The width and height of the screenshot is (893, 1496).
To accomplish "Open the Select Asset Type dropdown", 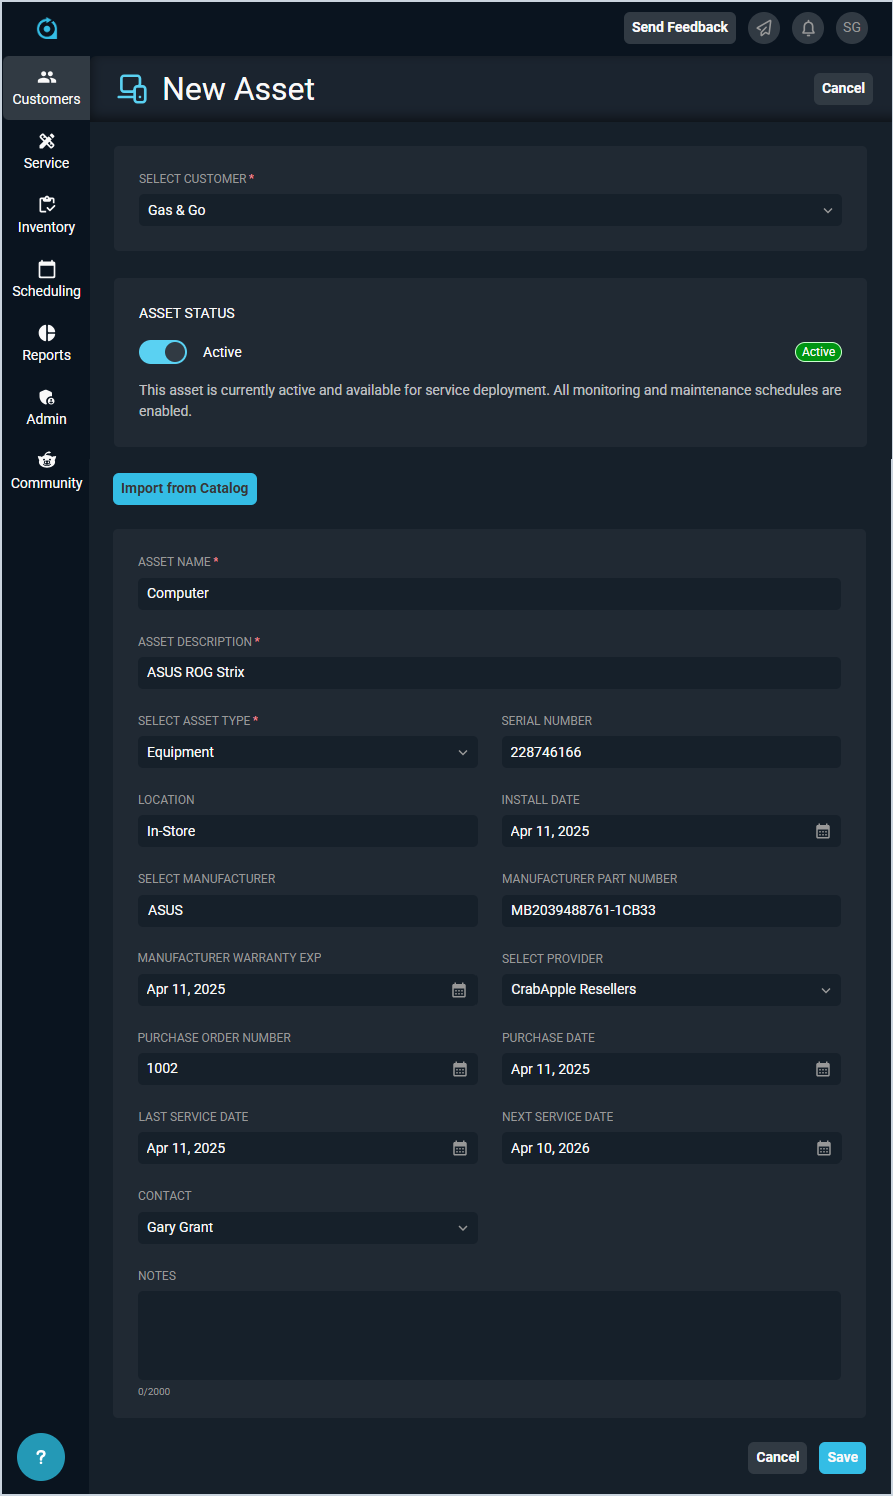I will [307, 752].
